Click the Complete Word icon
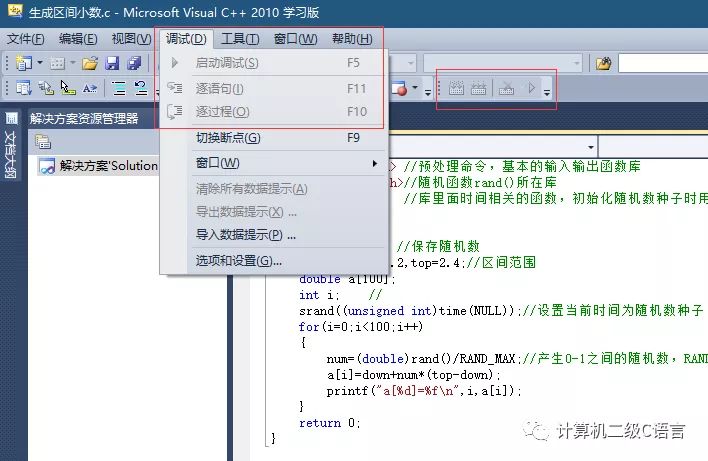 click(x=89, y=88)
